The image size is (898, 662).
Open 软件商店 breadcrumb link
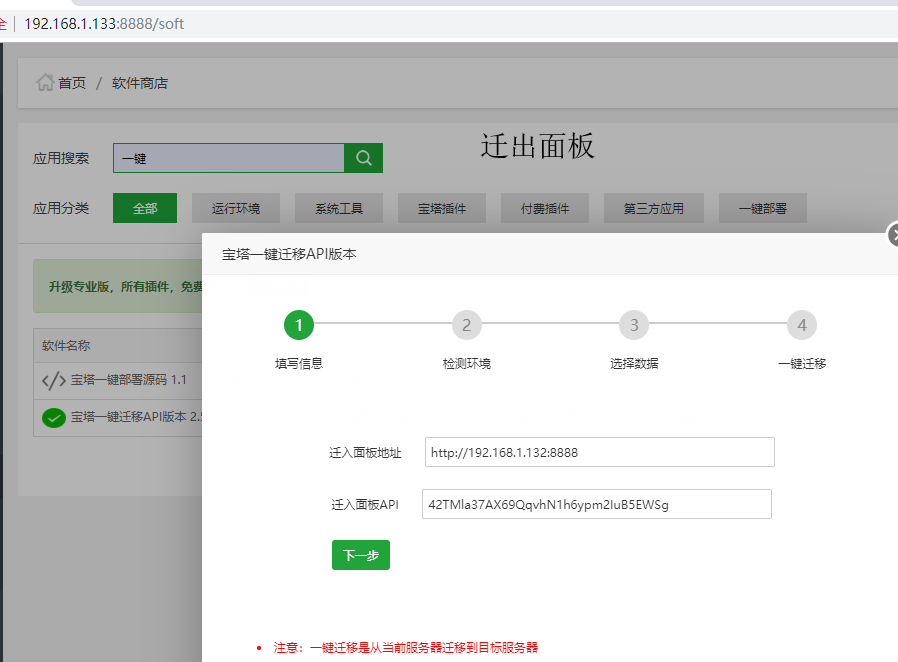coord(140,83)
